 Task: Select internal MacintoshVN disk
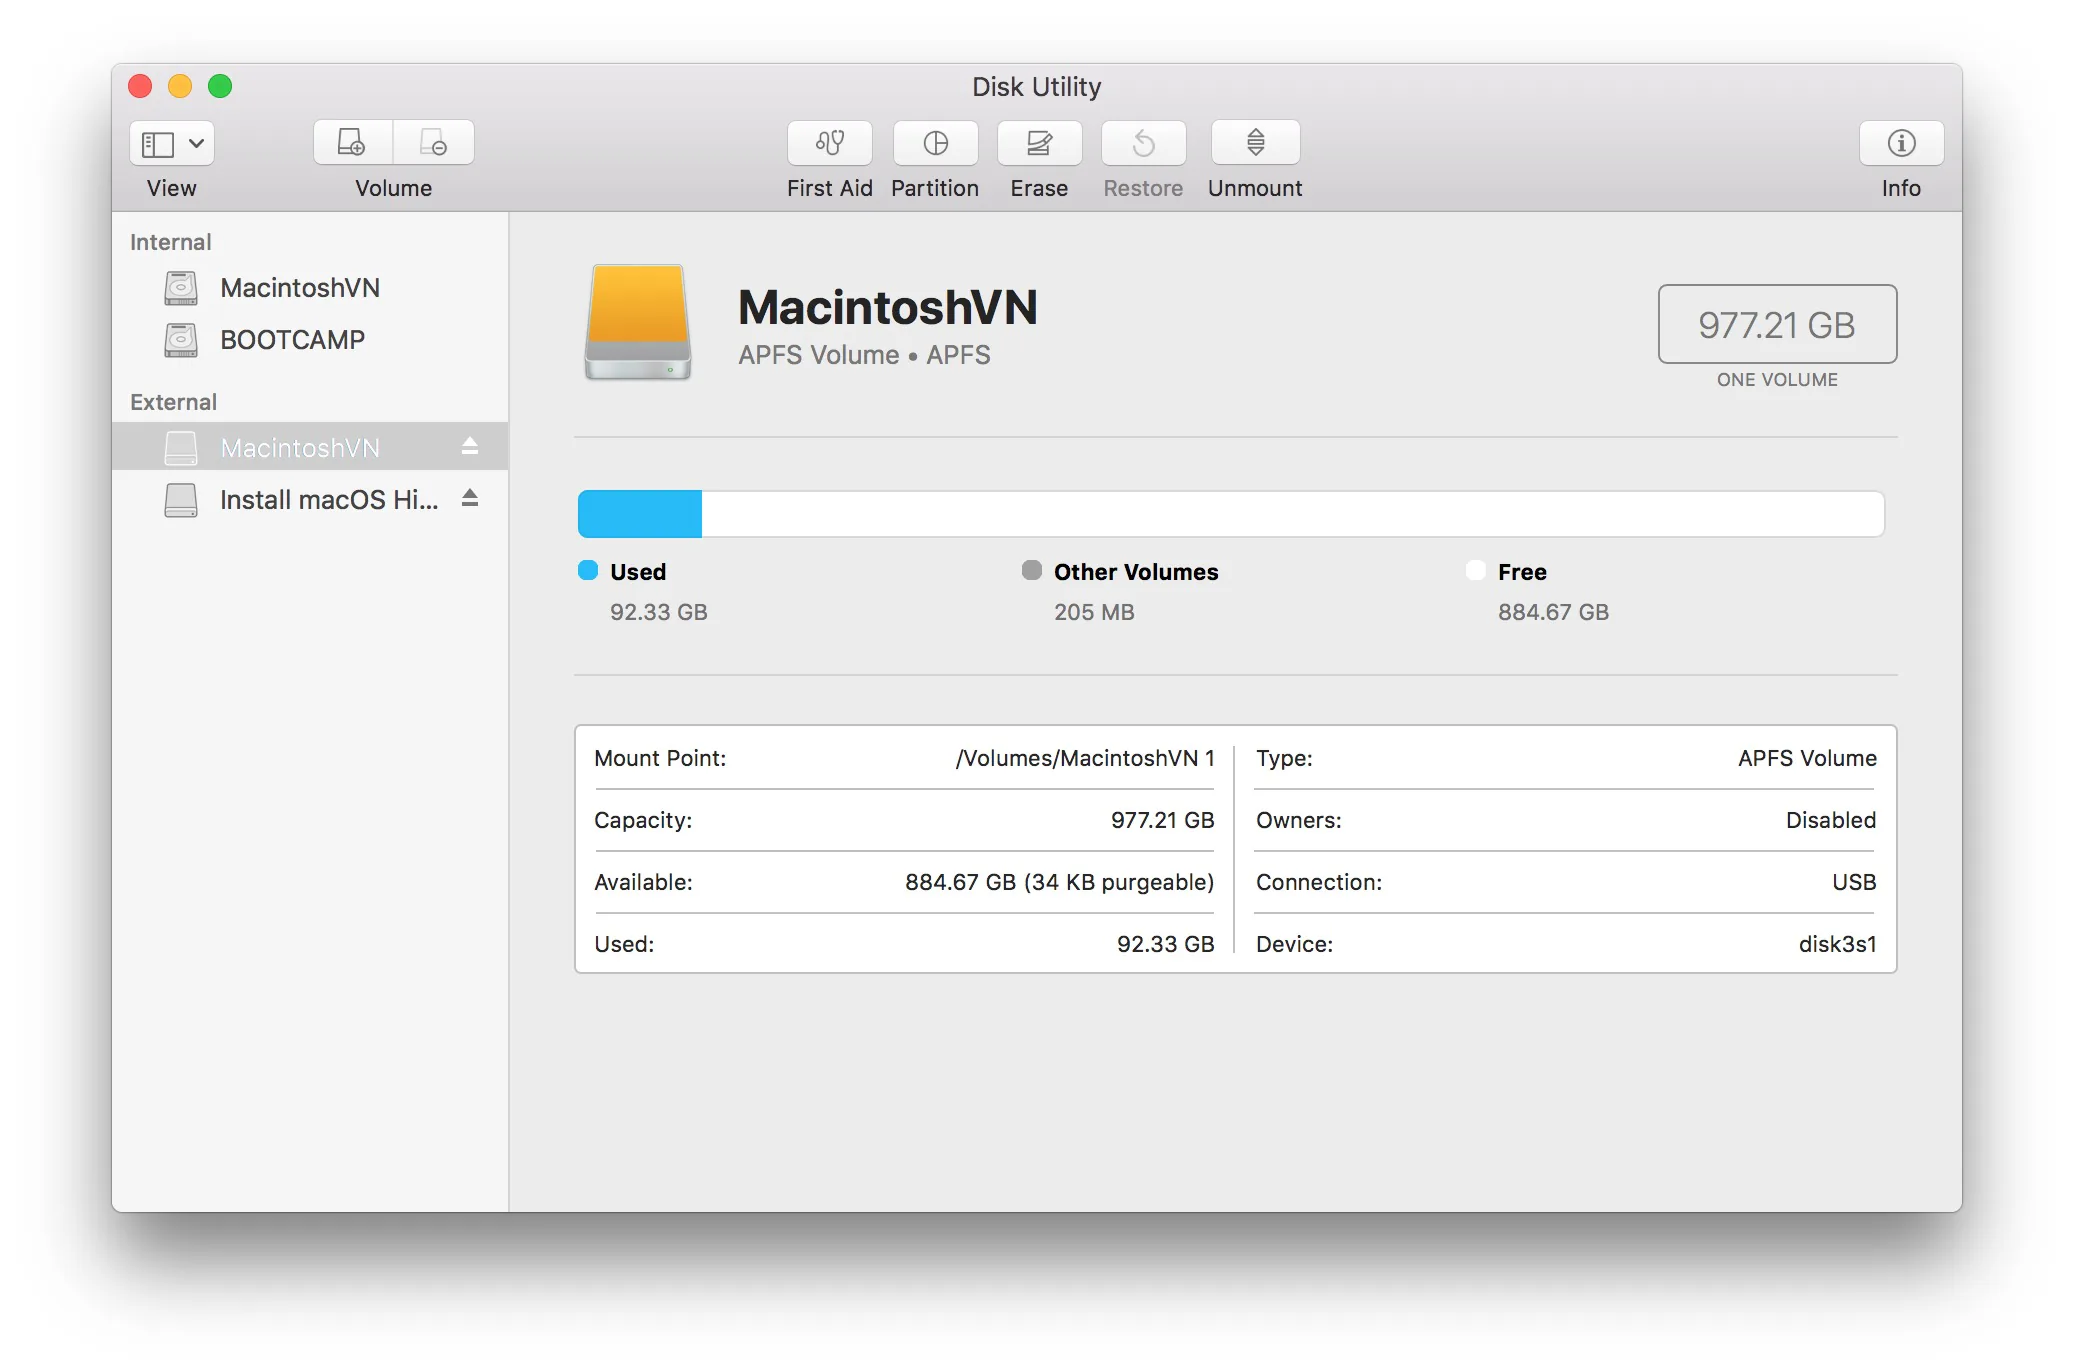click(310, 288)
